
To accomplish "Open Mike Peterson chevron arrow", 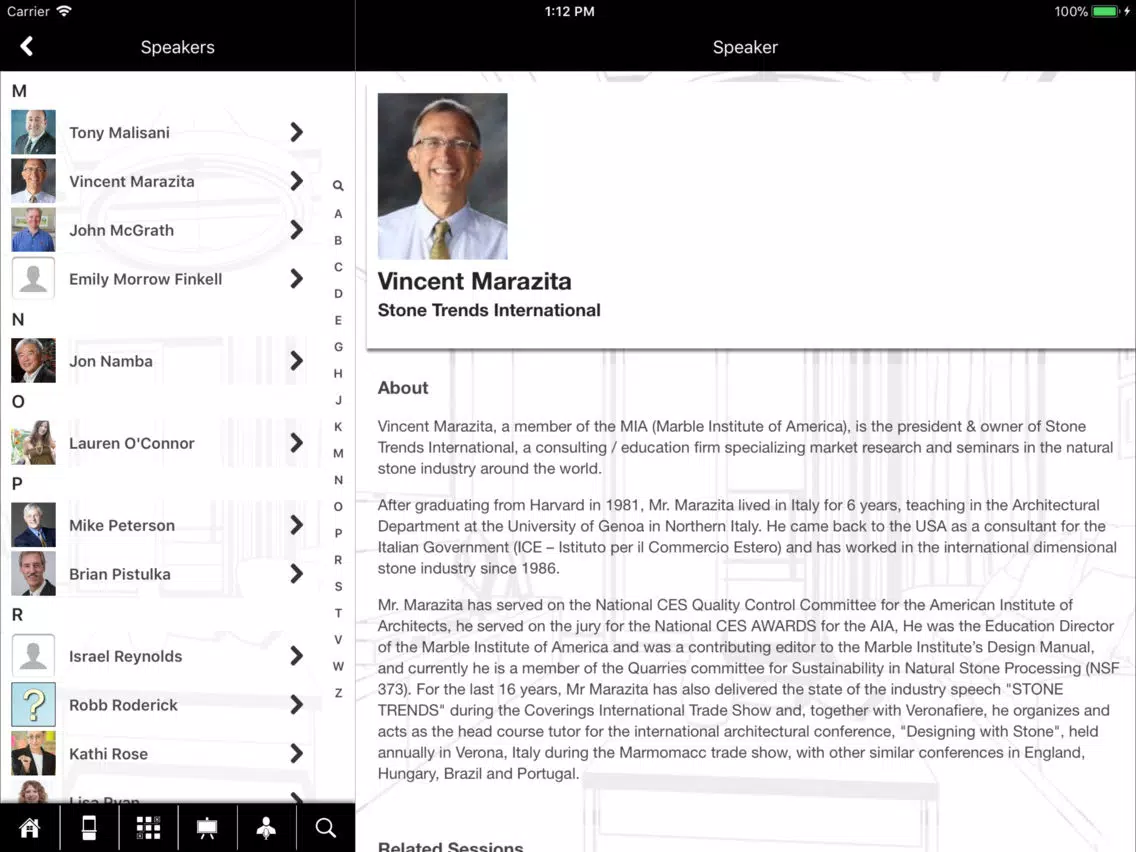I will [296, 525].
